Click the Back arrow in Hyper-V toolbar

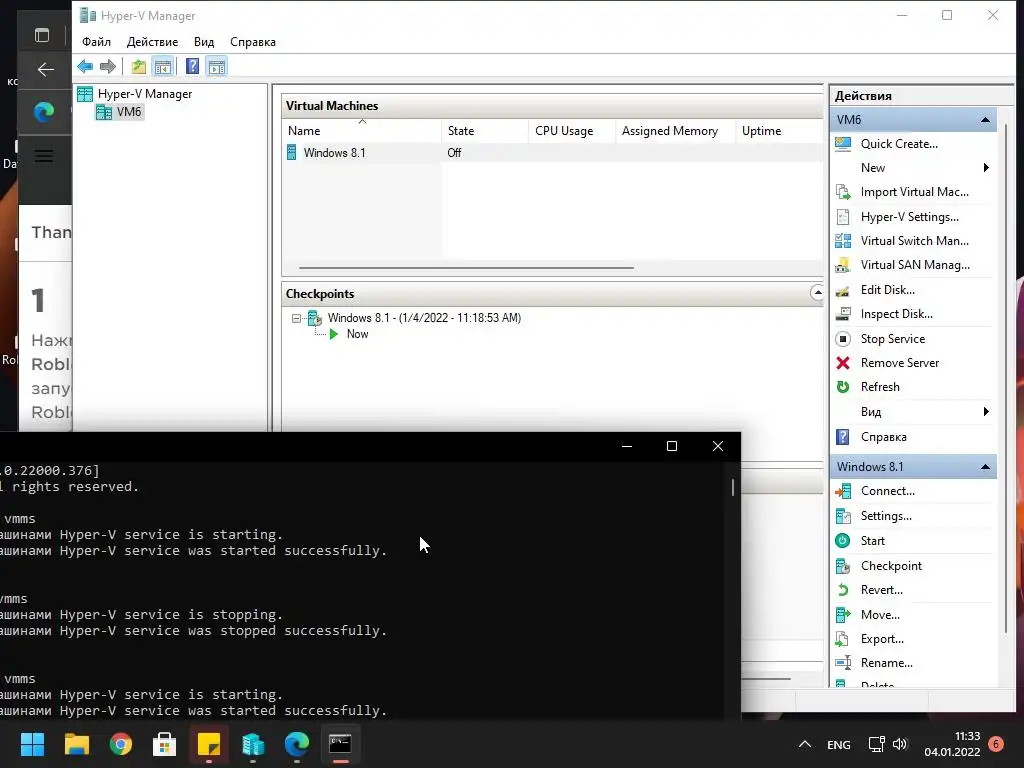(85, 66)
